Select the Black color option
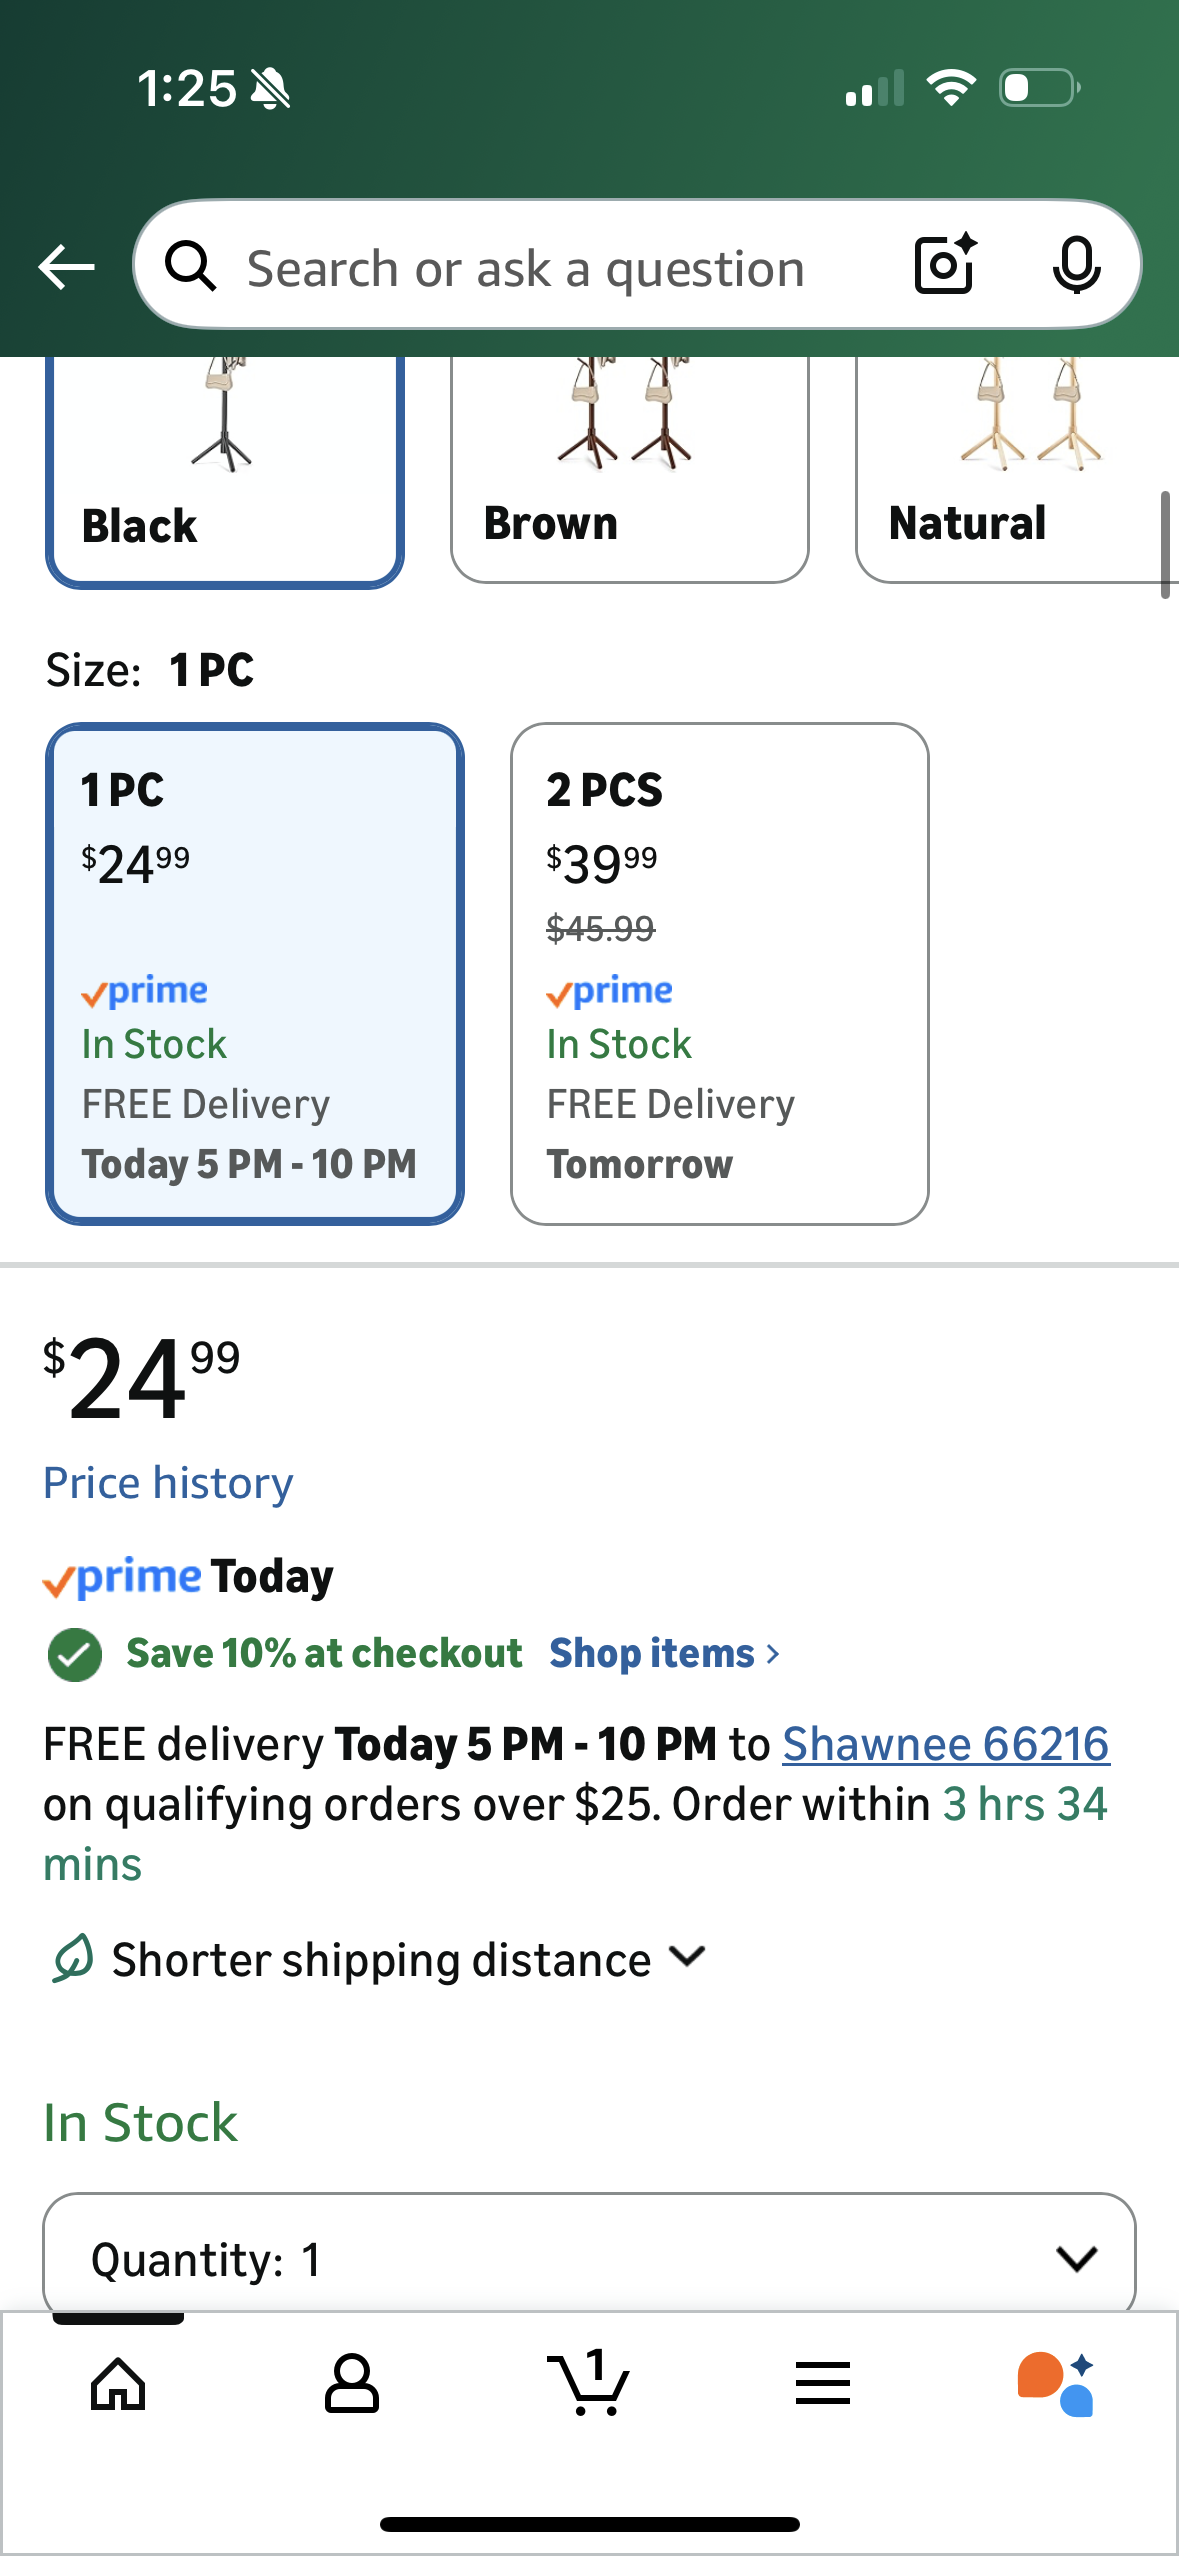Screen dimensions: 1179x2556 click(224, 470)
